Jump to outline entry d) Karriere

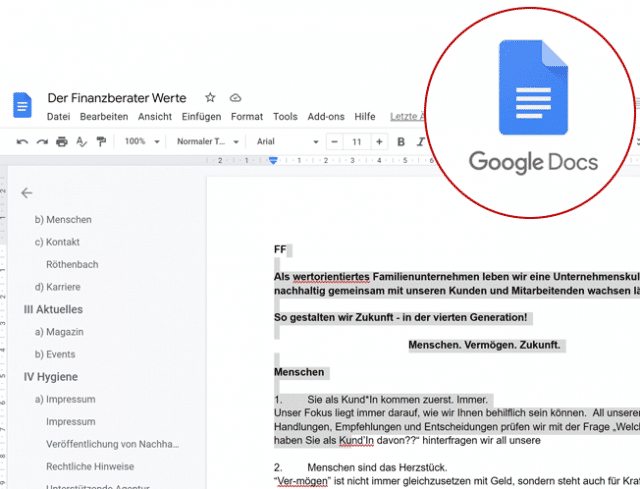(x=58, y=287)
